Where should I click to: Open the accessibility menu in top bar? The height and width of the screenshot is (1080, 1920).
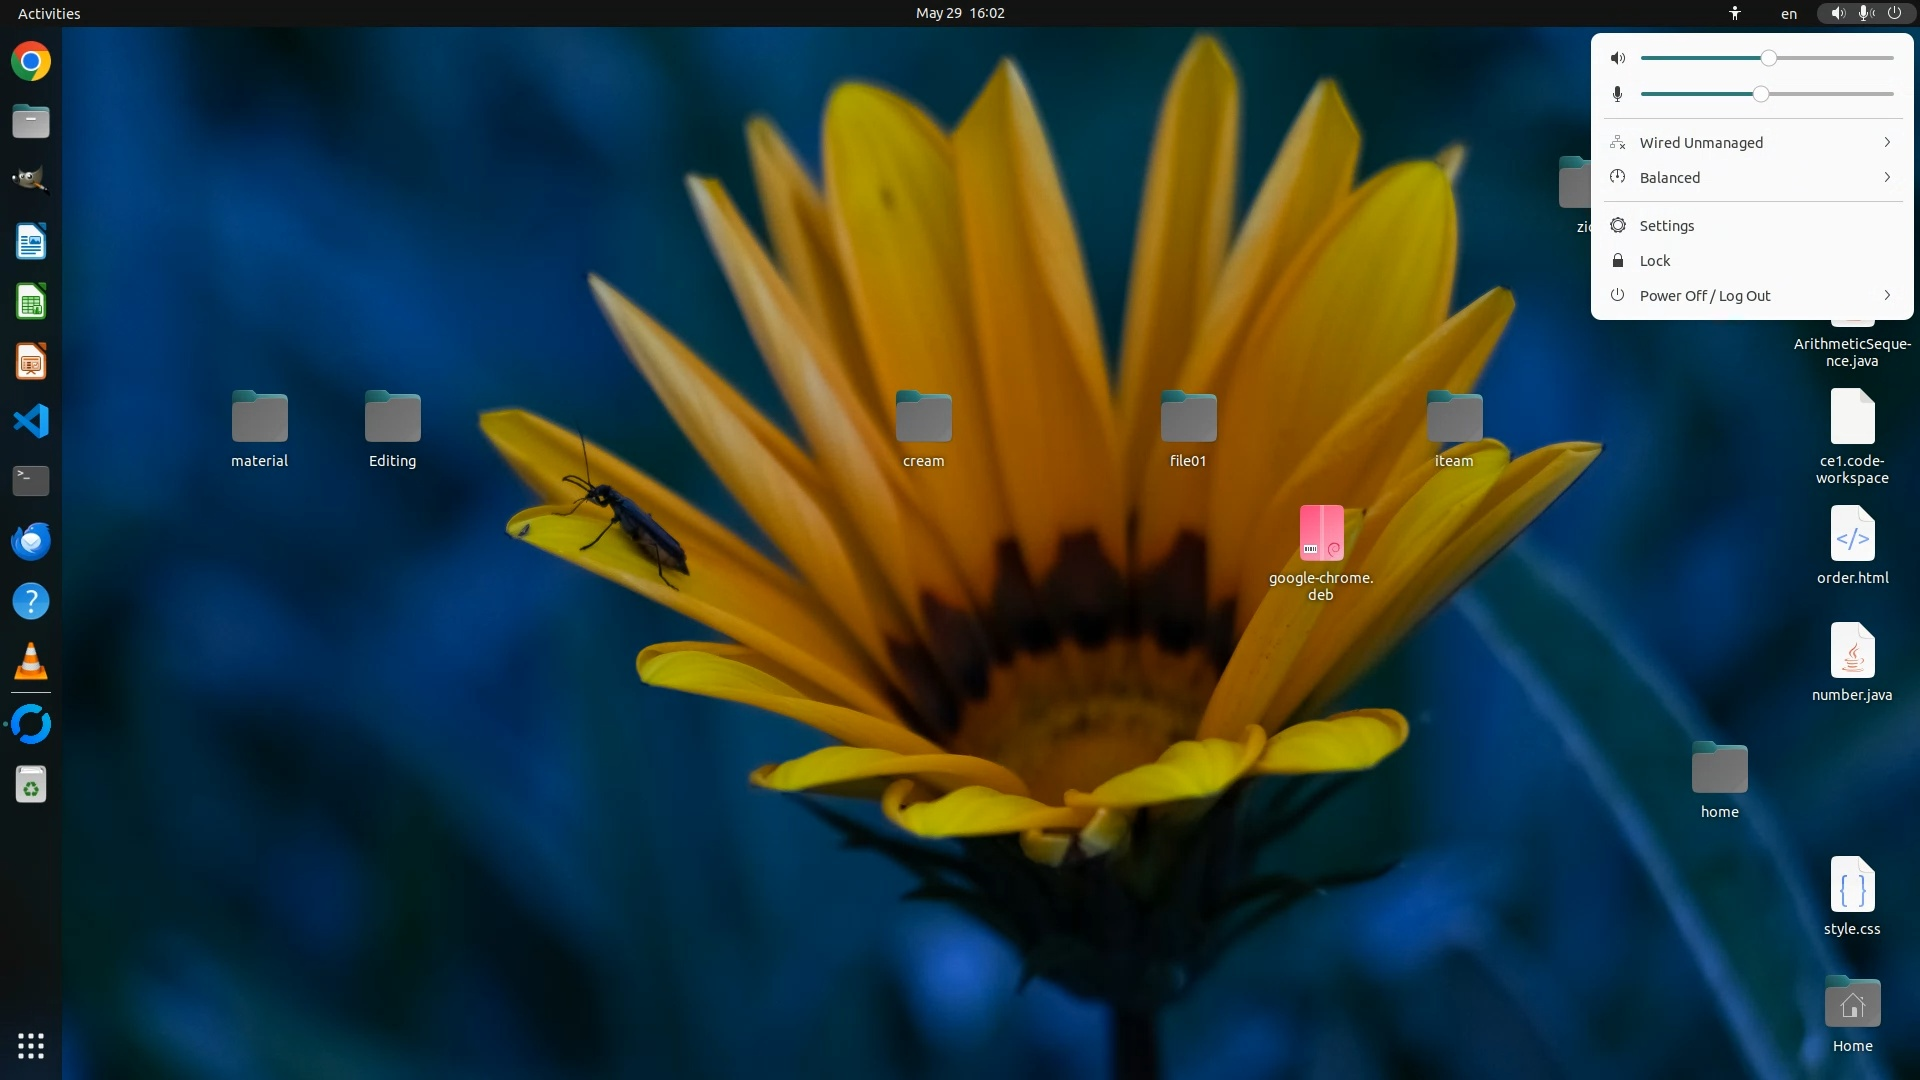[1735, 13]
